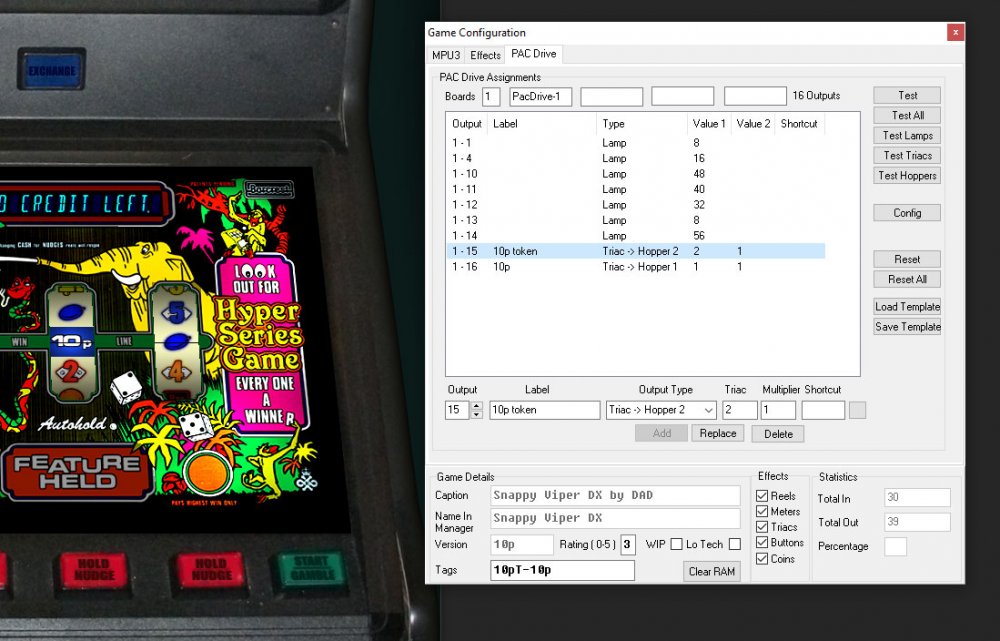Click the third empty board name field

(682, 97)
